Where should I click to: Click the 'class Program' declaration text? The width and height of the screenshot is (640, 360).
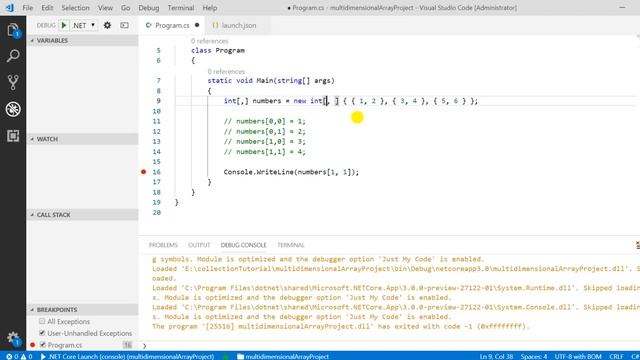218,50
